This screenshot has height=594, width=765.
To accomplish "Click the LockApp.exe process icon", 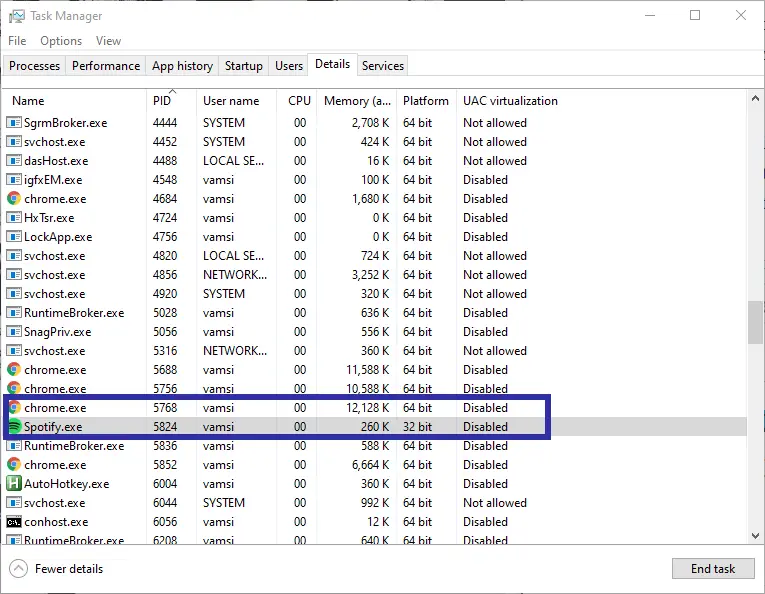I will [x=14, y=237].
